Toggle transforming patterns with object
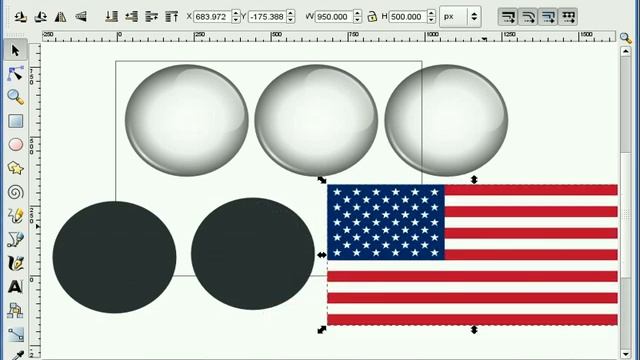Screen dimensions: 640x360 pyautogui.click(x=568, y=17)
